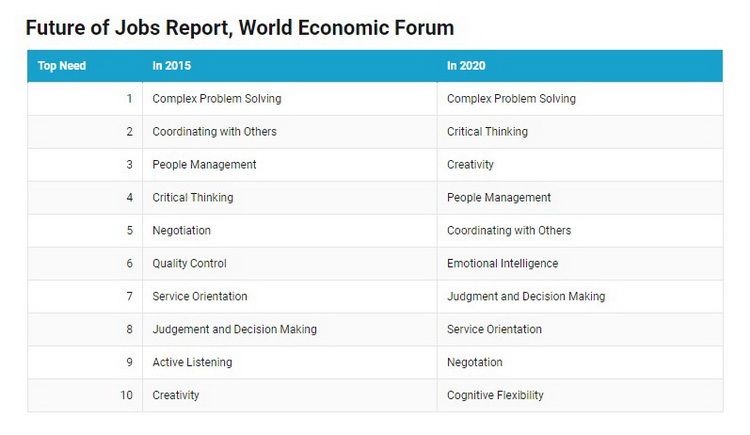This screenshot has height=435, width=750.
Task: Click "People Management" in the 2015 column
Action: point(204,165)
